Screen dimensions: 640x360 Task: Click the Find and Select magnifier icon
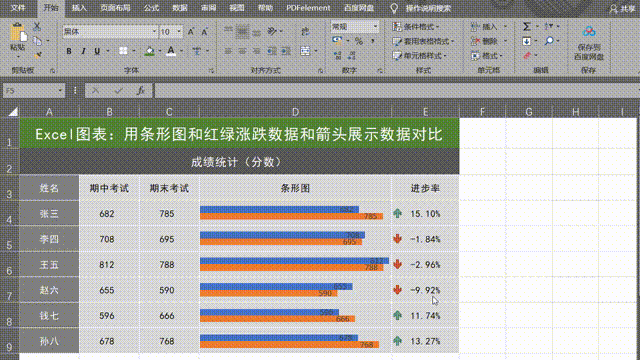549,41
